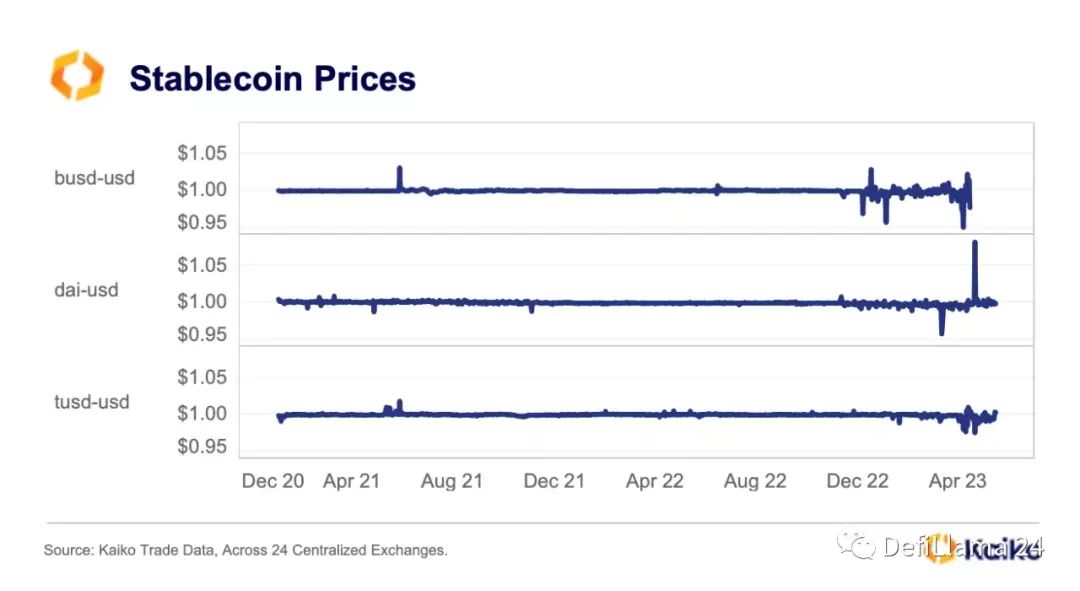
Task: Click the orange Kaiko logo beside the title
Action: [77, 75]
